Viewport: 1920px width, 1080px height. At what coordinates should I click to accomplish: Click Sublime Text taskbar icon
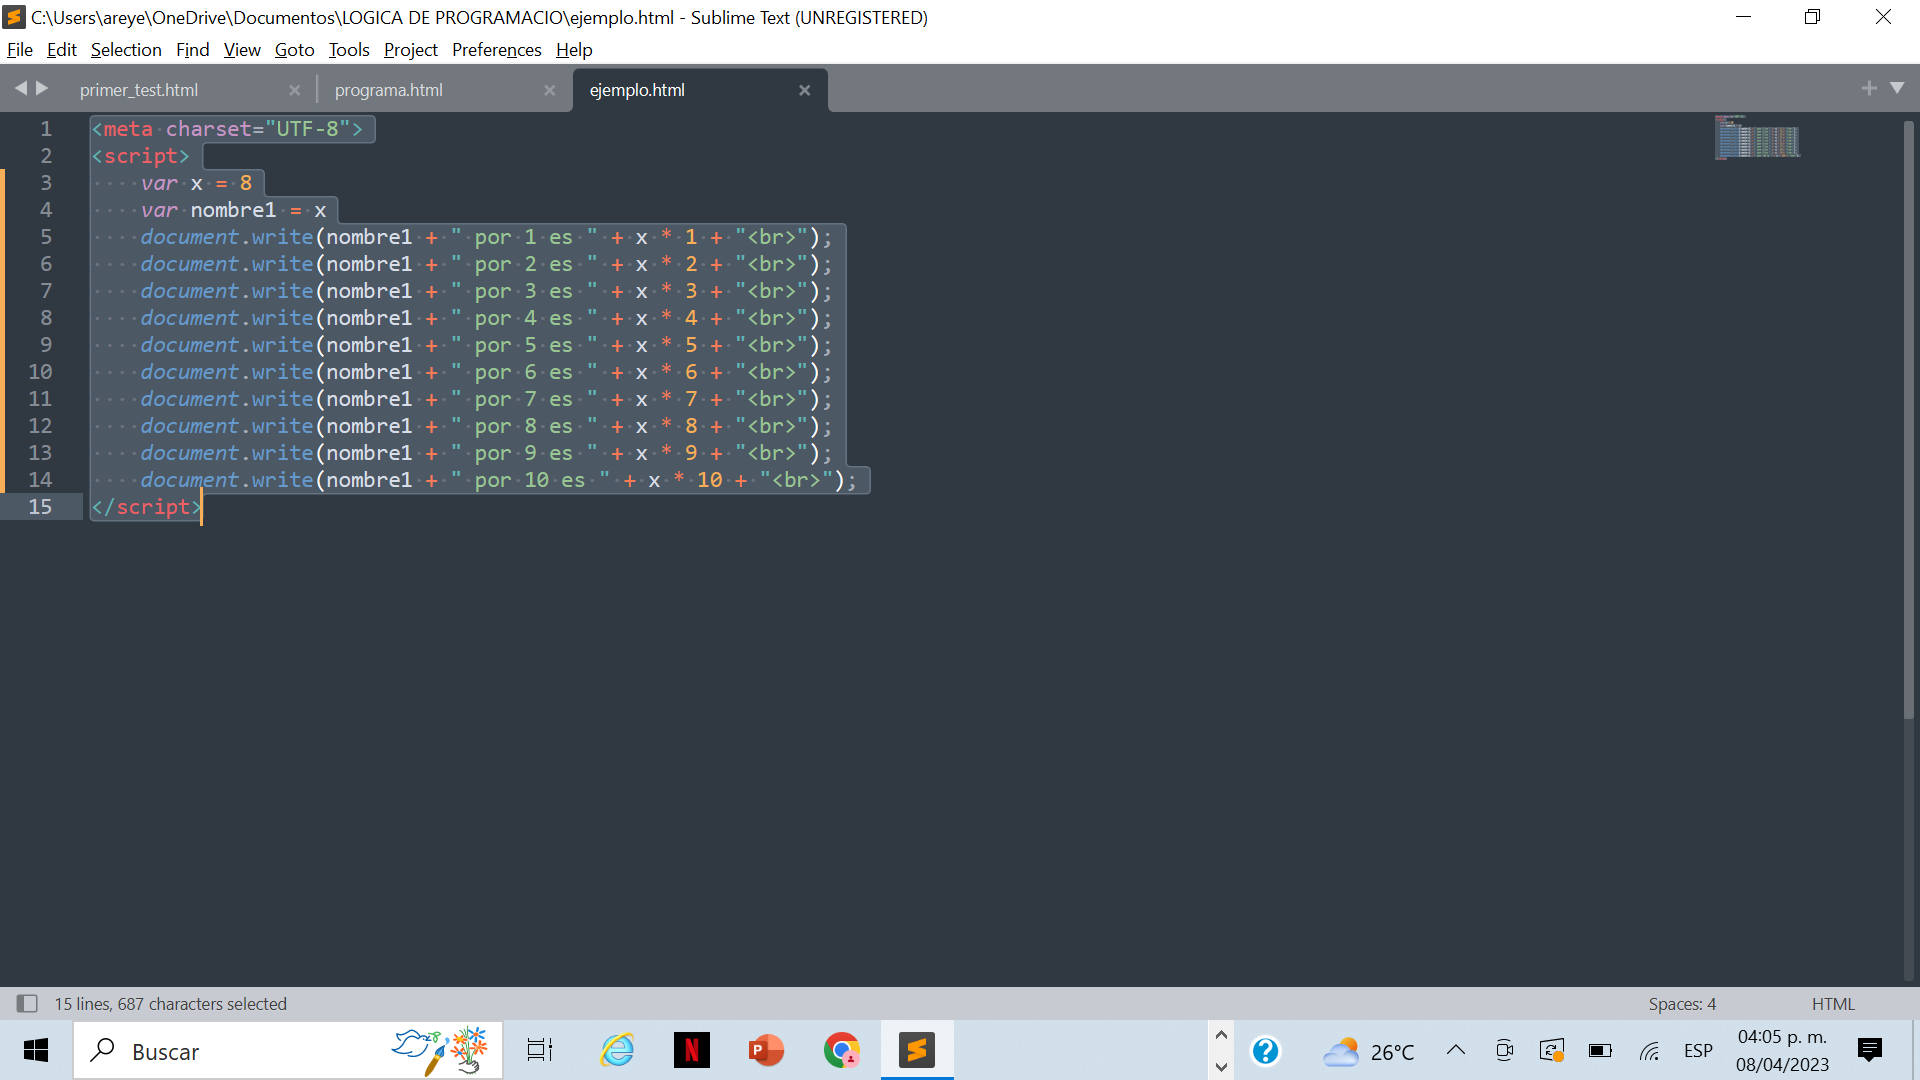(x=917, y=1050)
